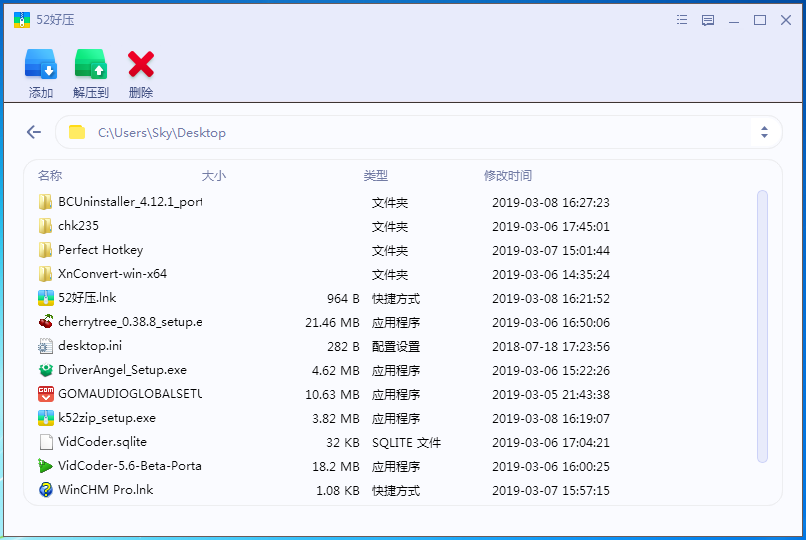The height and width of the screenshot is (540, 806).
Task: Click the file name "chk235"
Action: click(78, 226)
